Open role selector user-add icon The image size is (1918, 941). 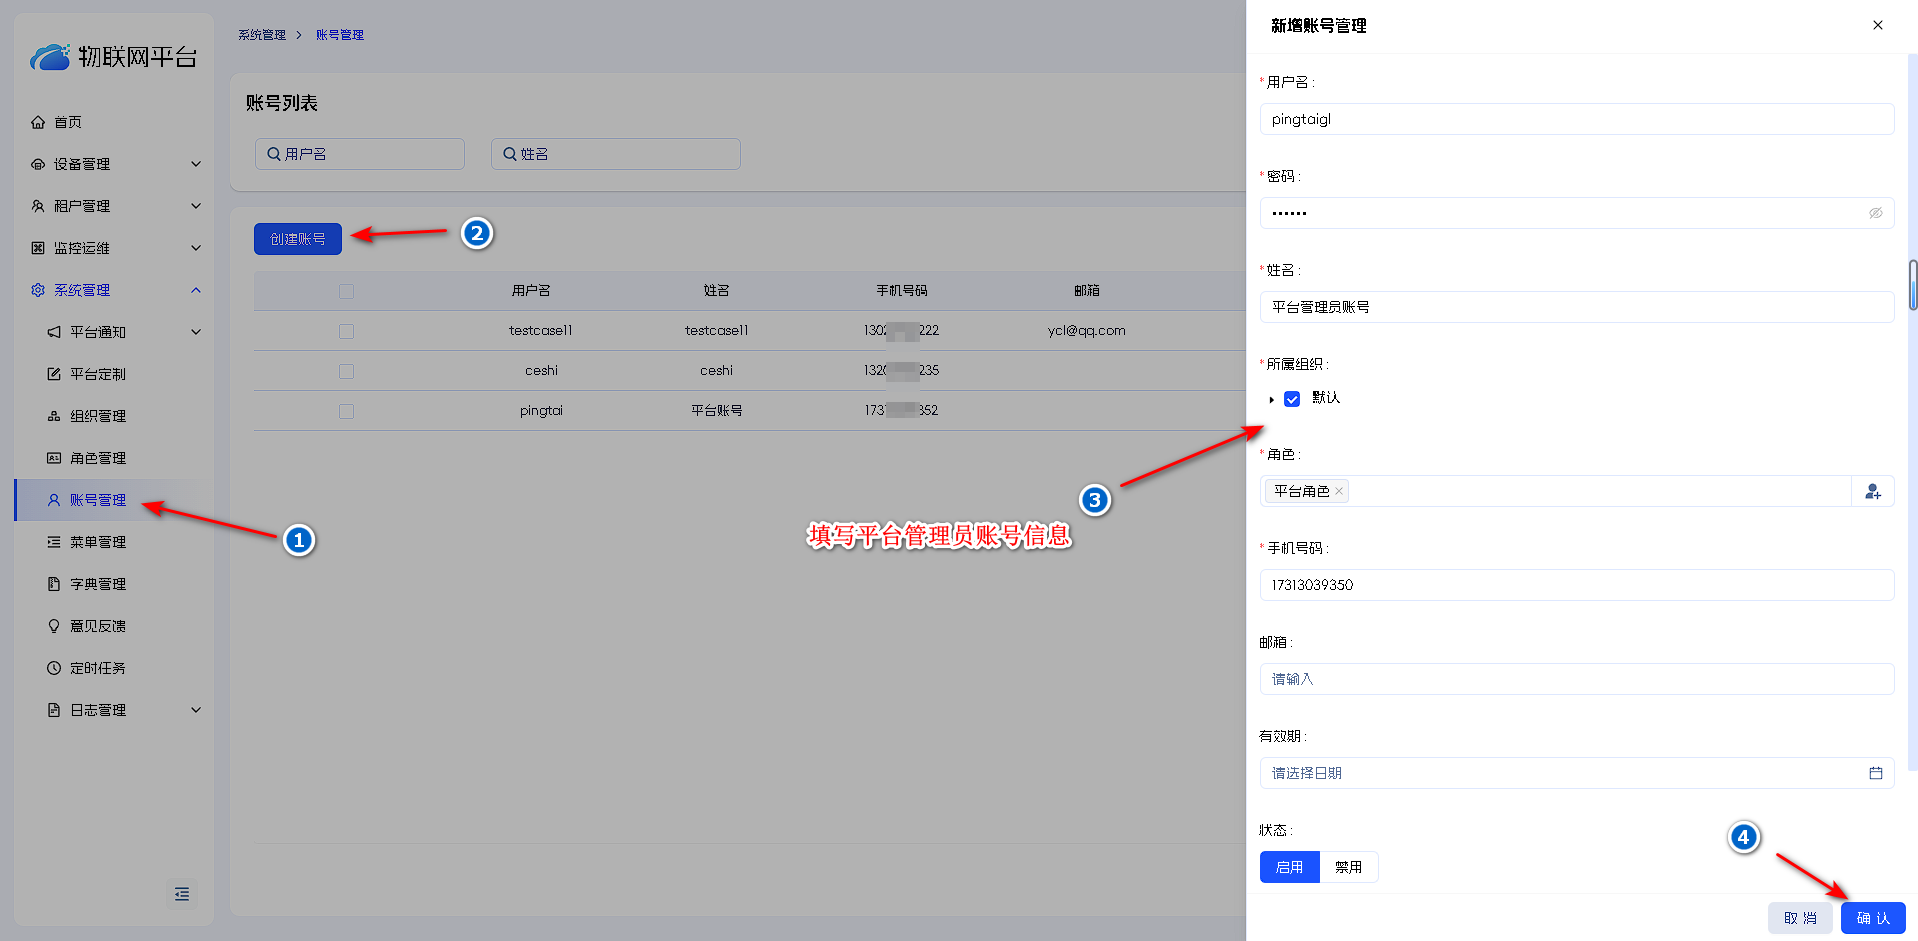click(1872, 491)
